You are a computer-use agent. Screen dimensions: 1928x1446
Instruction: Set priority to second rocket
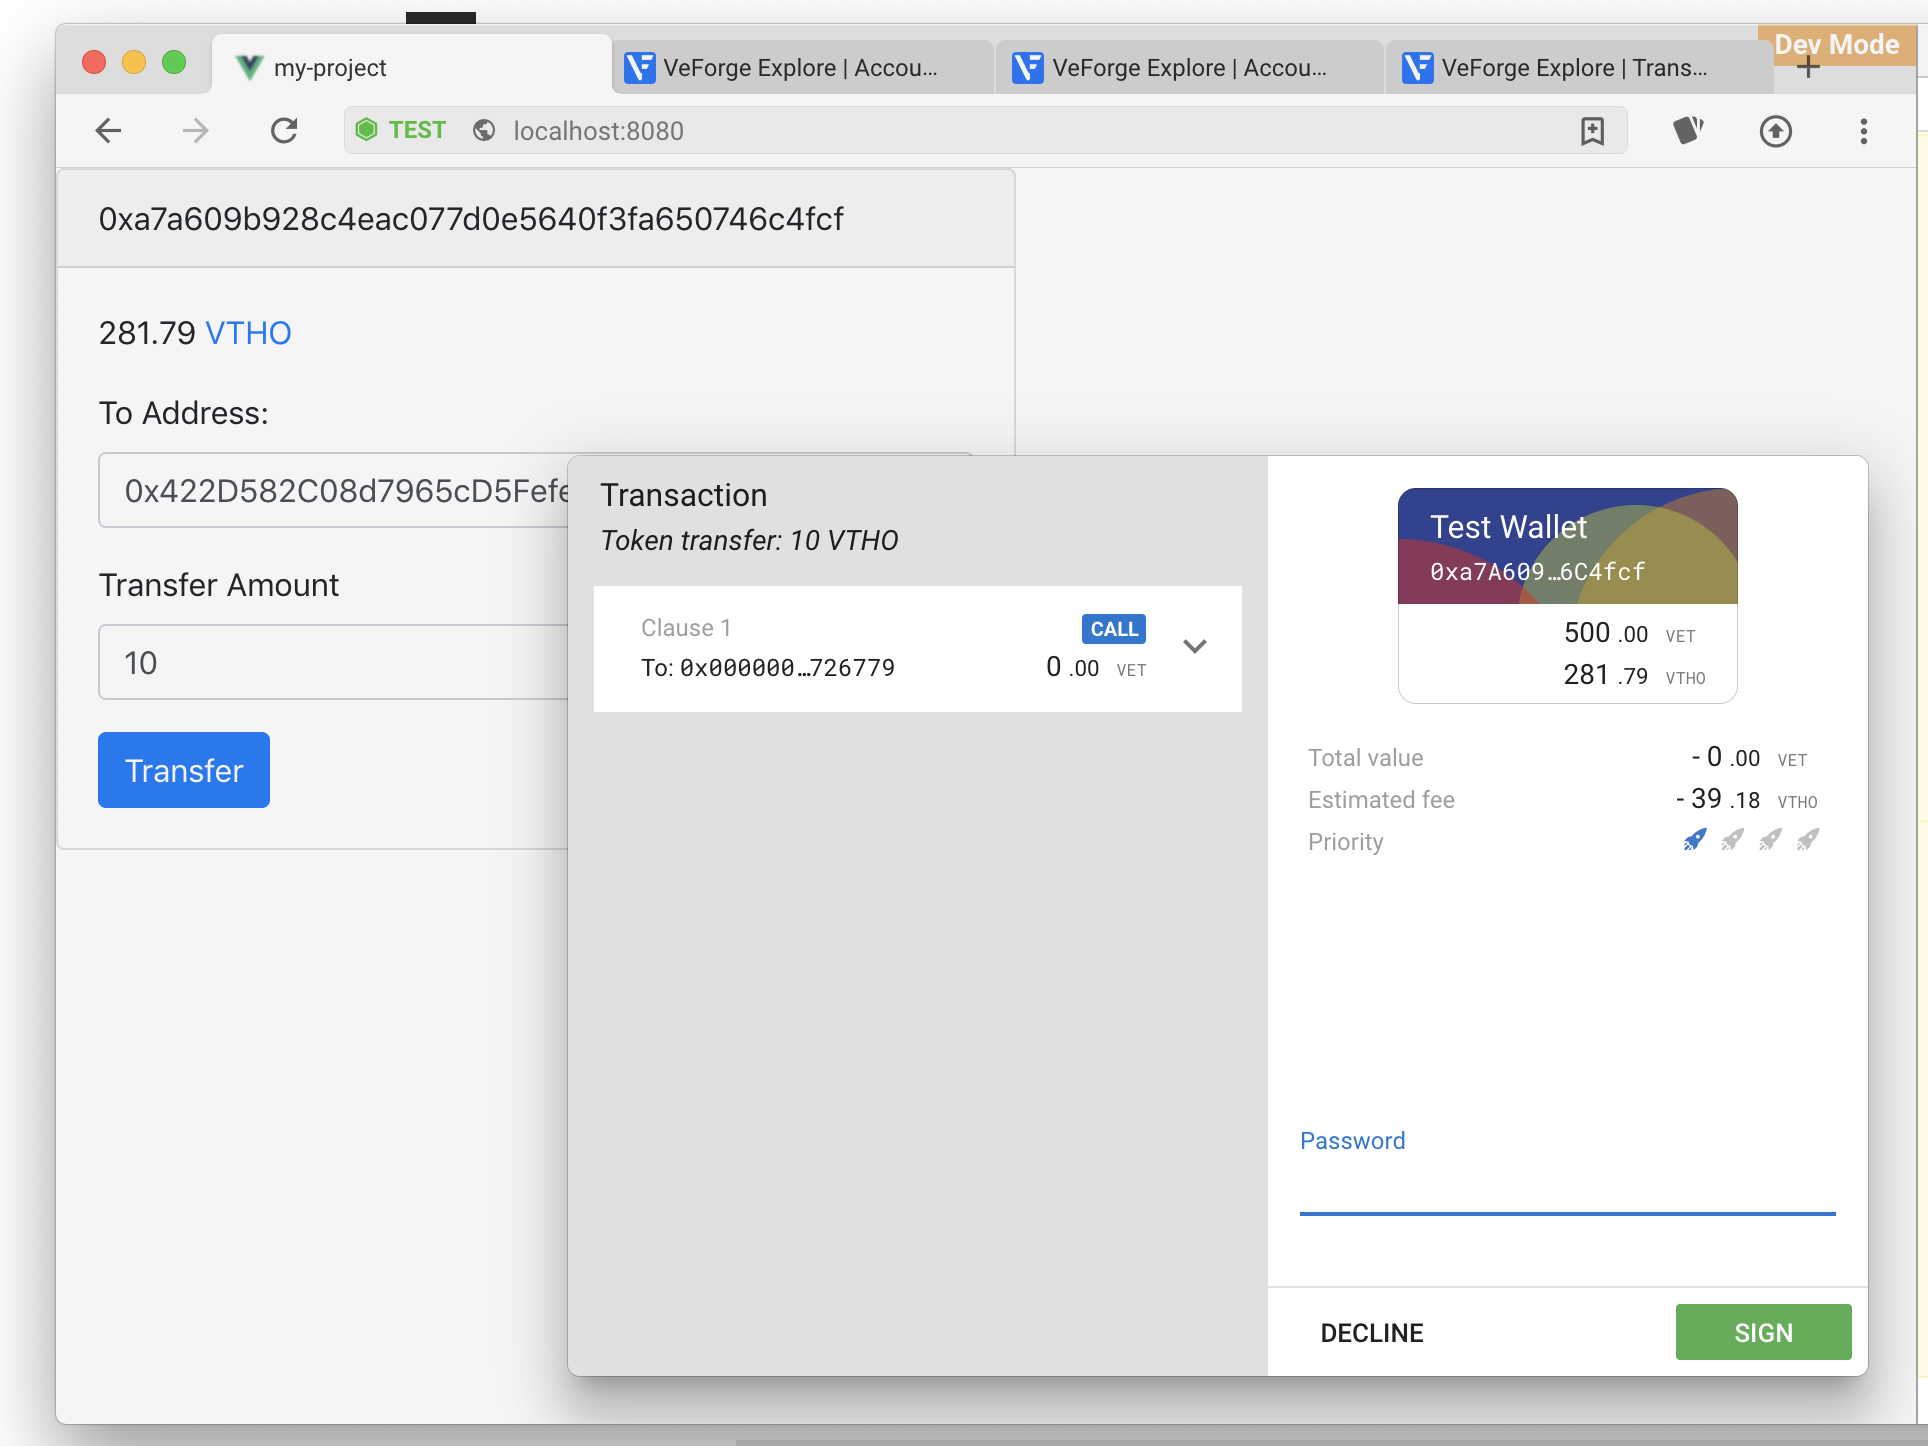(x=1733, y=840)
